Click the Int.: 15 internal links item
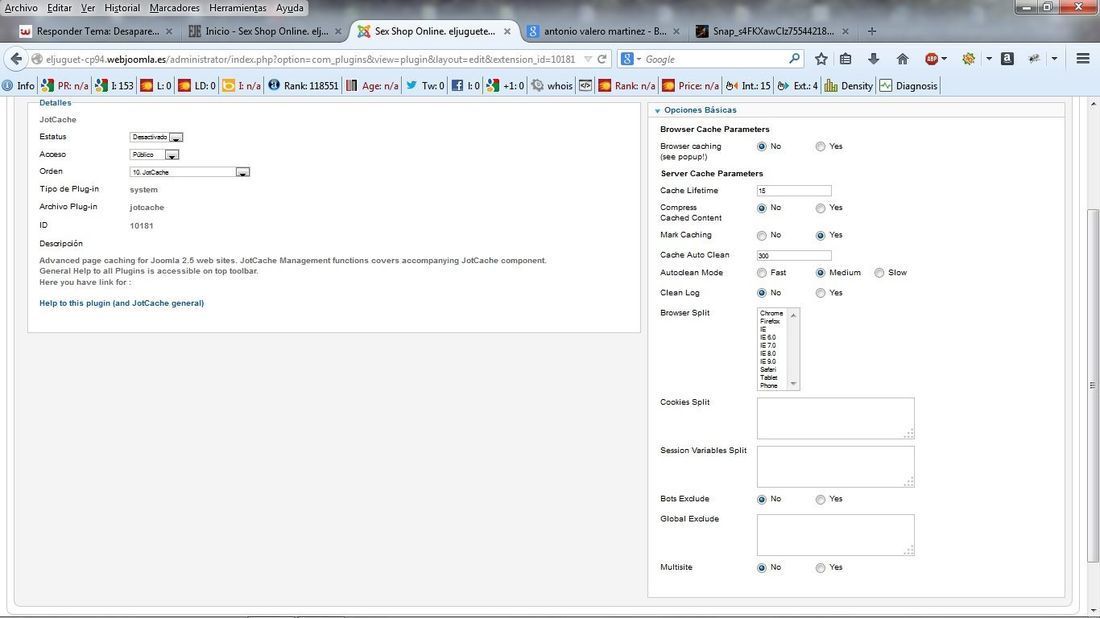Viewport: 1100px width, 618px height. [748, 86]
